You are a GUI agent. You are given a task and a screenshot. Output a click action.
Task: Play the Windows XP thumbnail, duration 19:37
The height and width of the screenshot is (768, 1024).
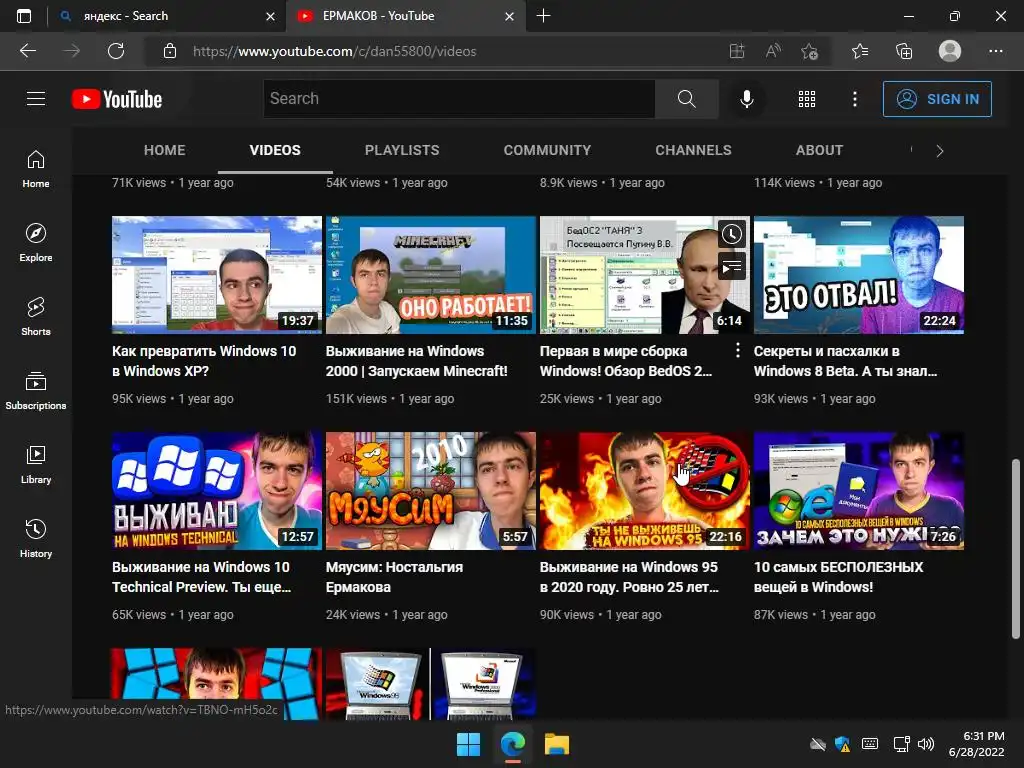[x=217, y=275]
